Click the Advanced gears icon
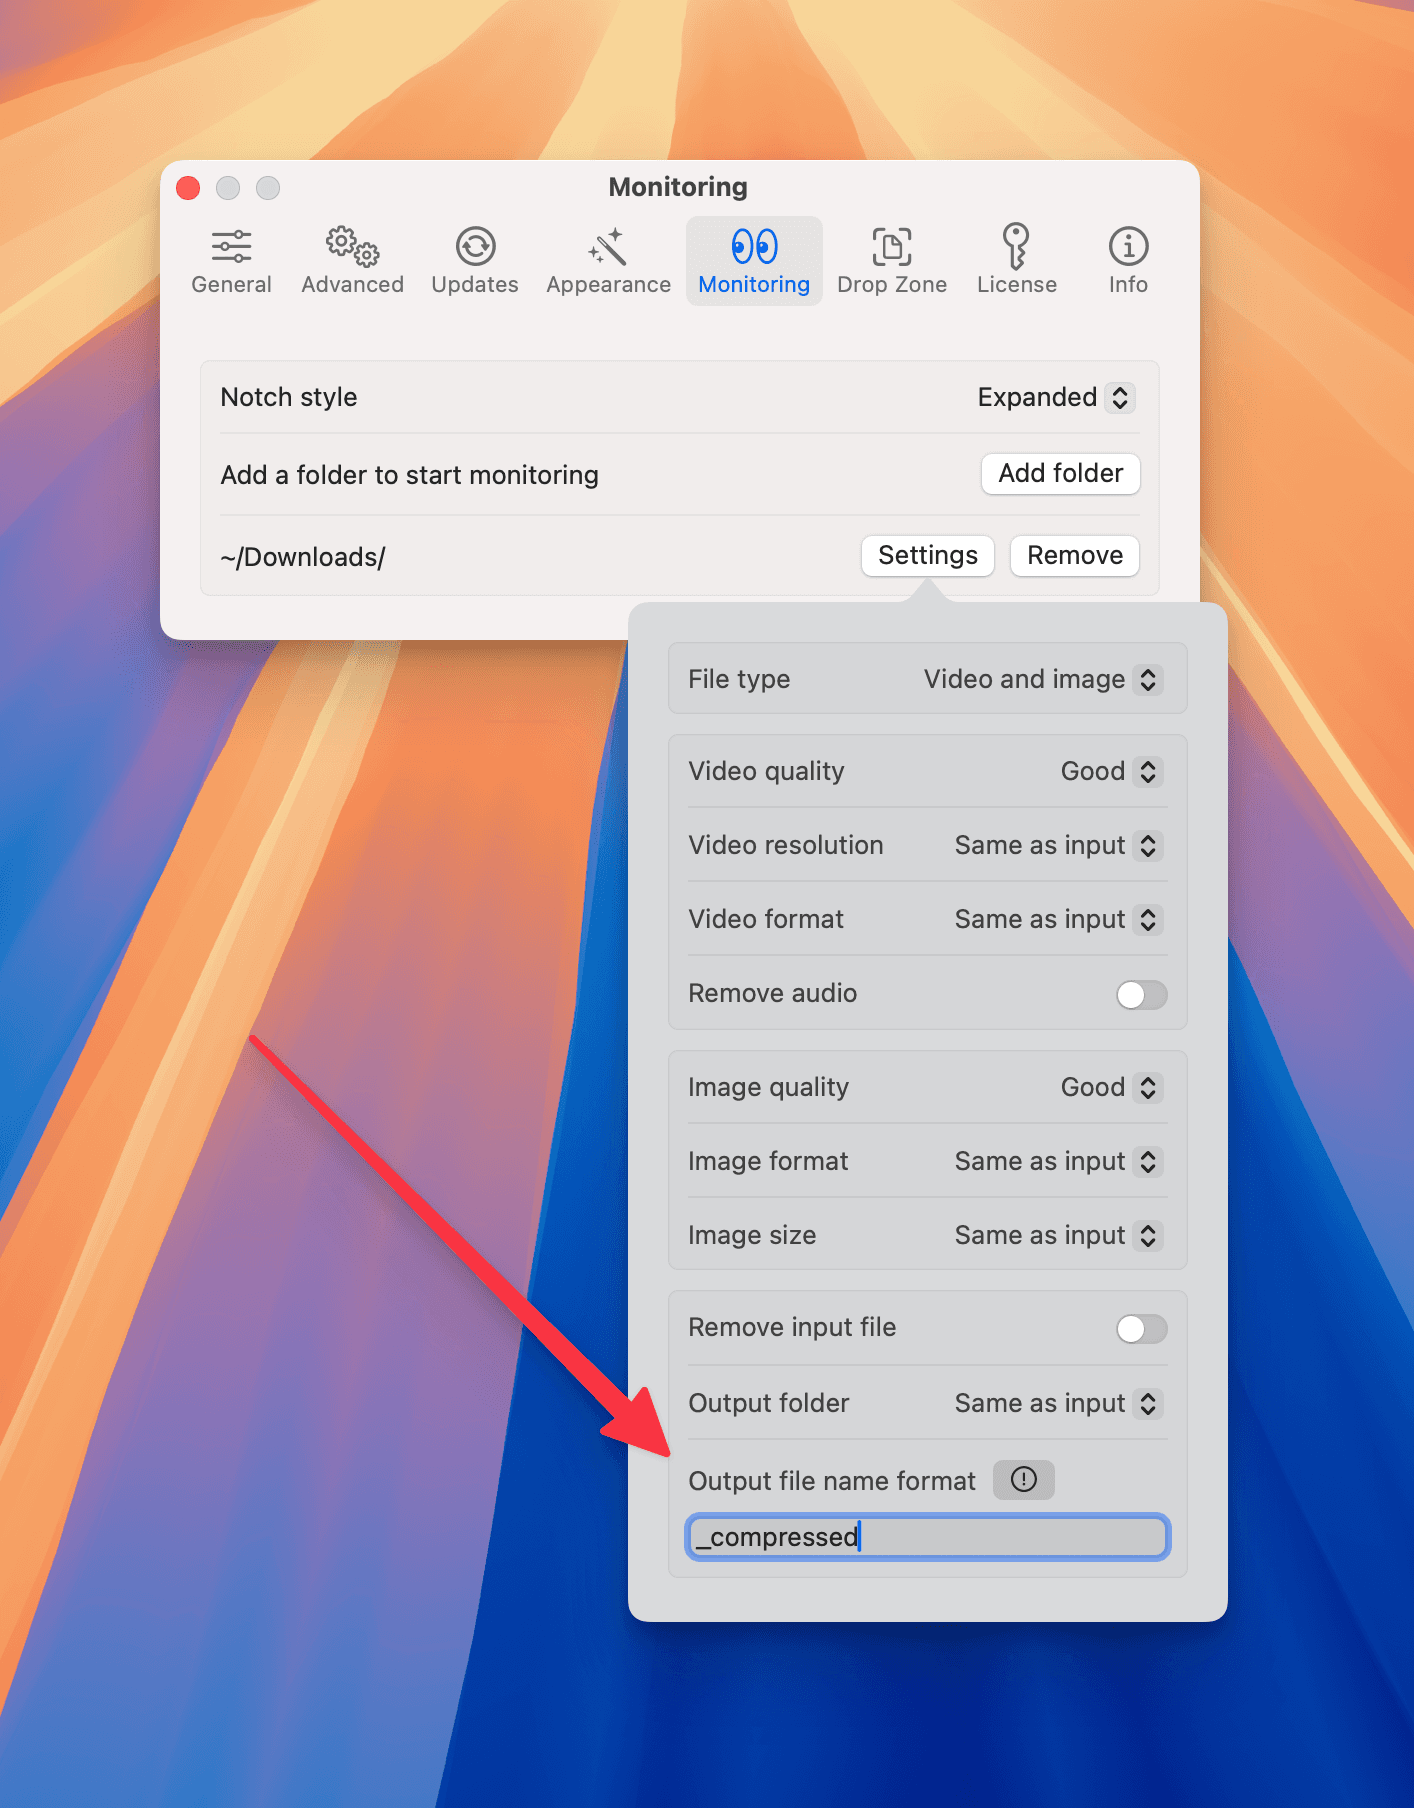Viewport: 1414px width, 1808px height. click(352, 246)
